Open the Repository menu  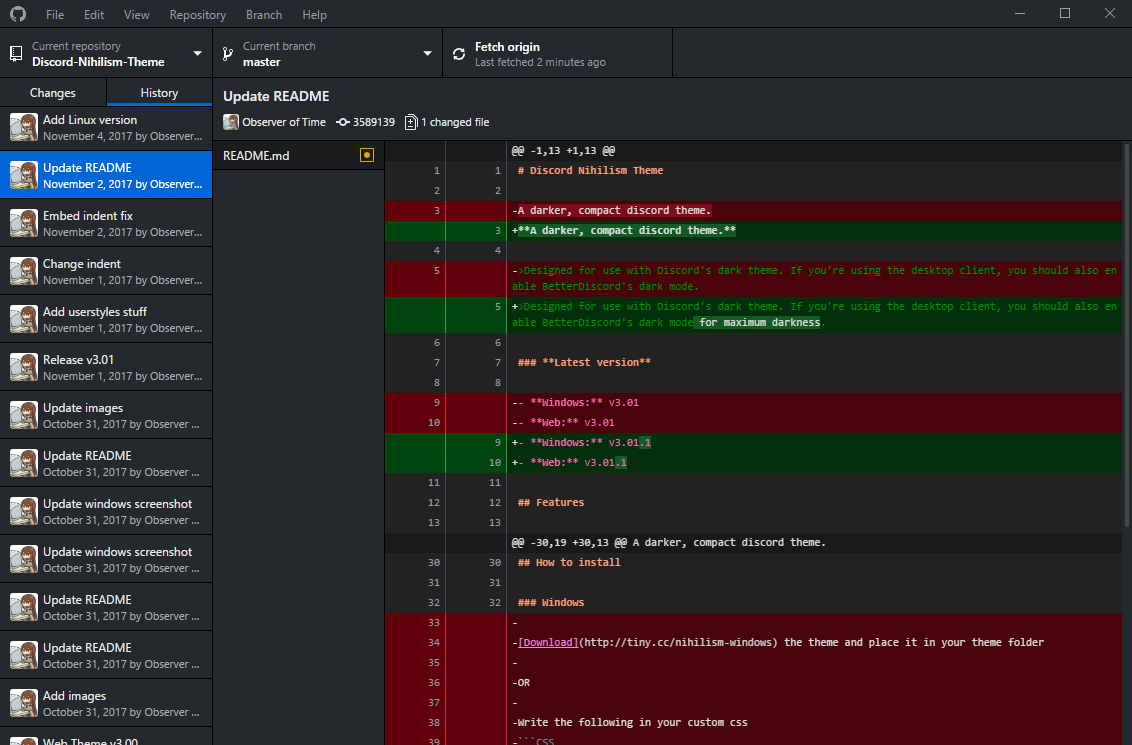pos(198,14)
